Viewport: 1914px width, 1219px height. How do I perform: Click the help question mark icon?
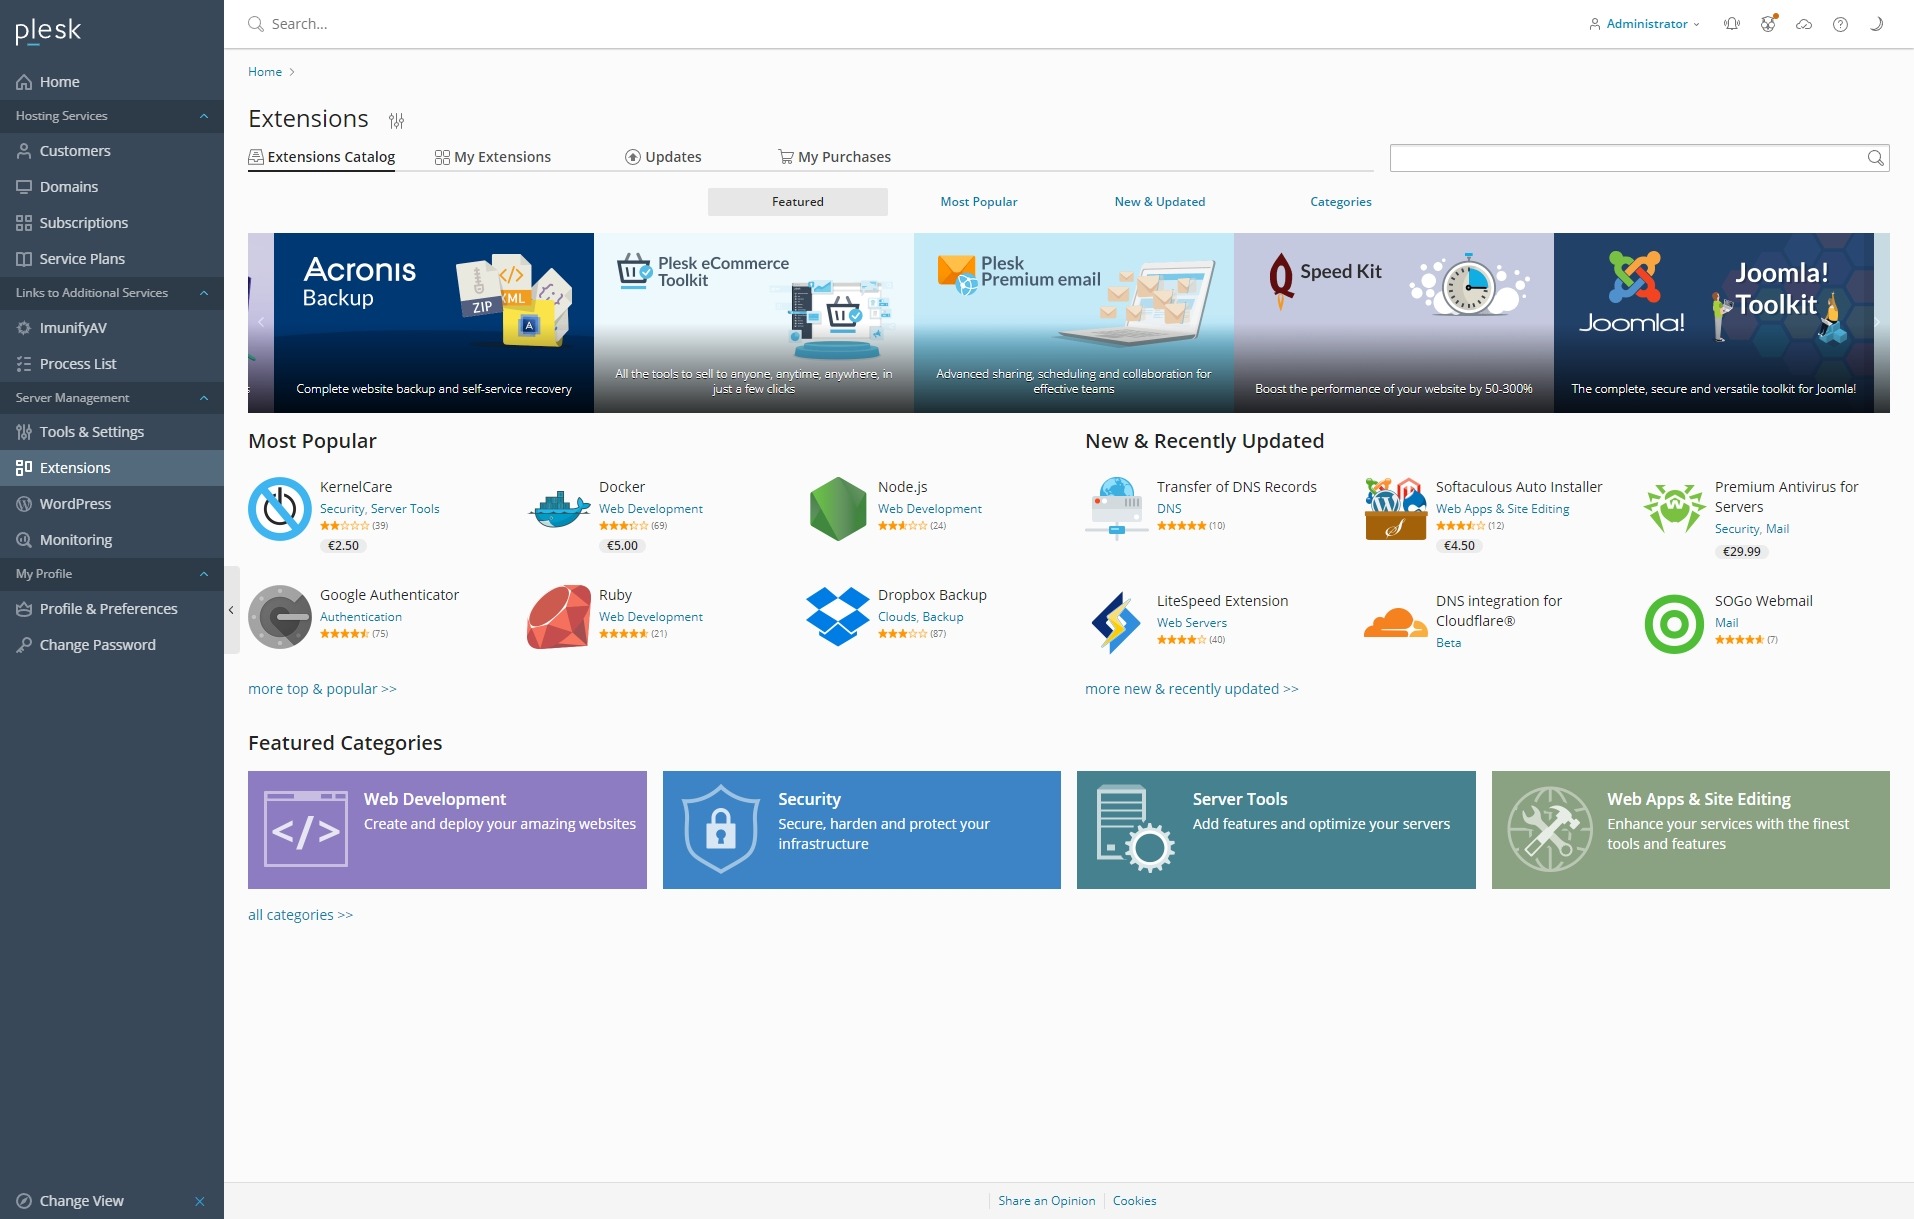1840,24
